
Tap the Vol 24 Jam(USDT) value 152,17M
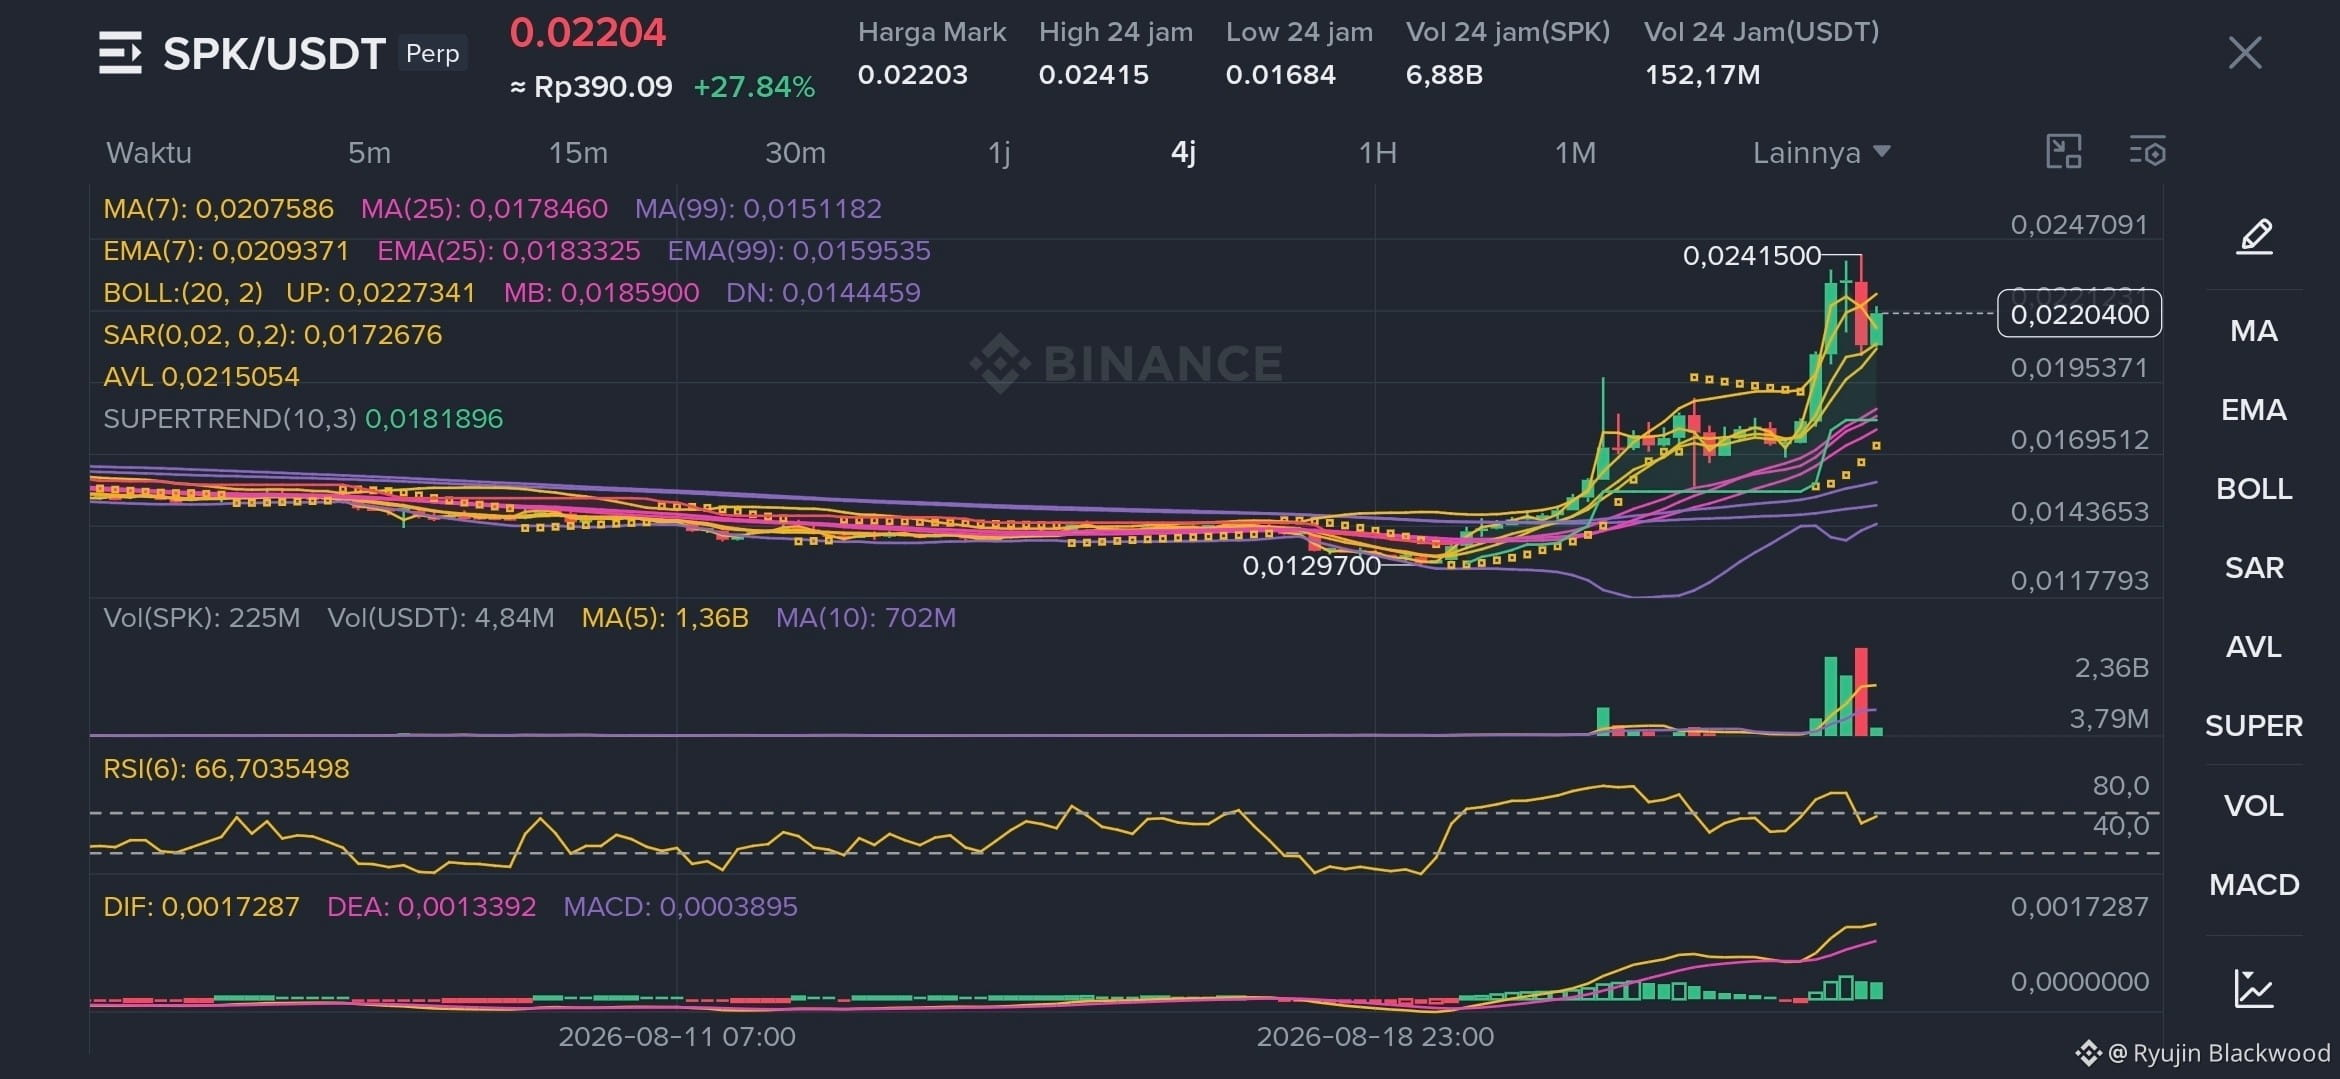(x=1702, y=75)
